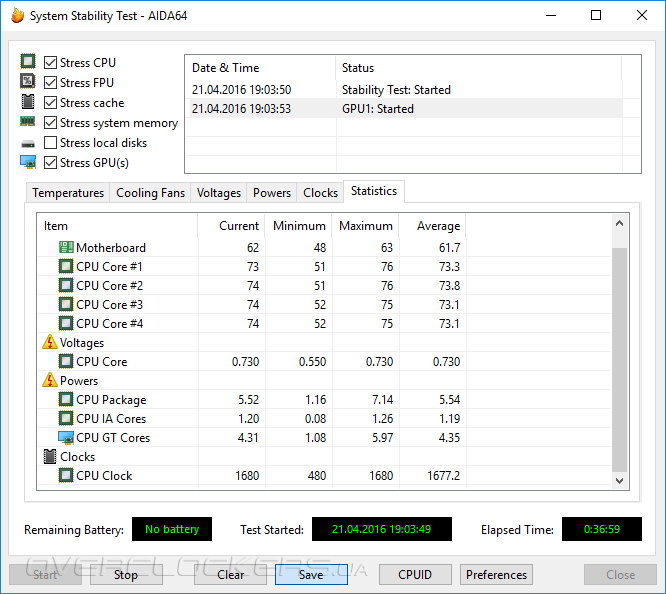Click the AIDA64 flame icon in title bar
This screenshot has height=594, width=666.
(17, 16)
